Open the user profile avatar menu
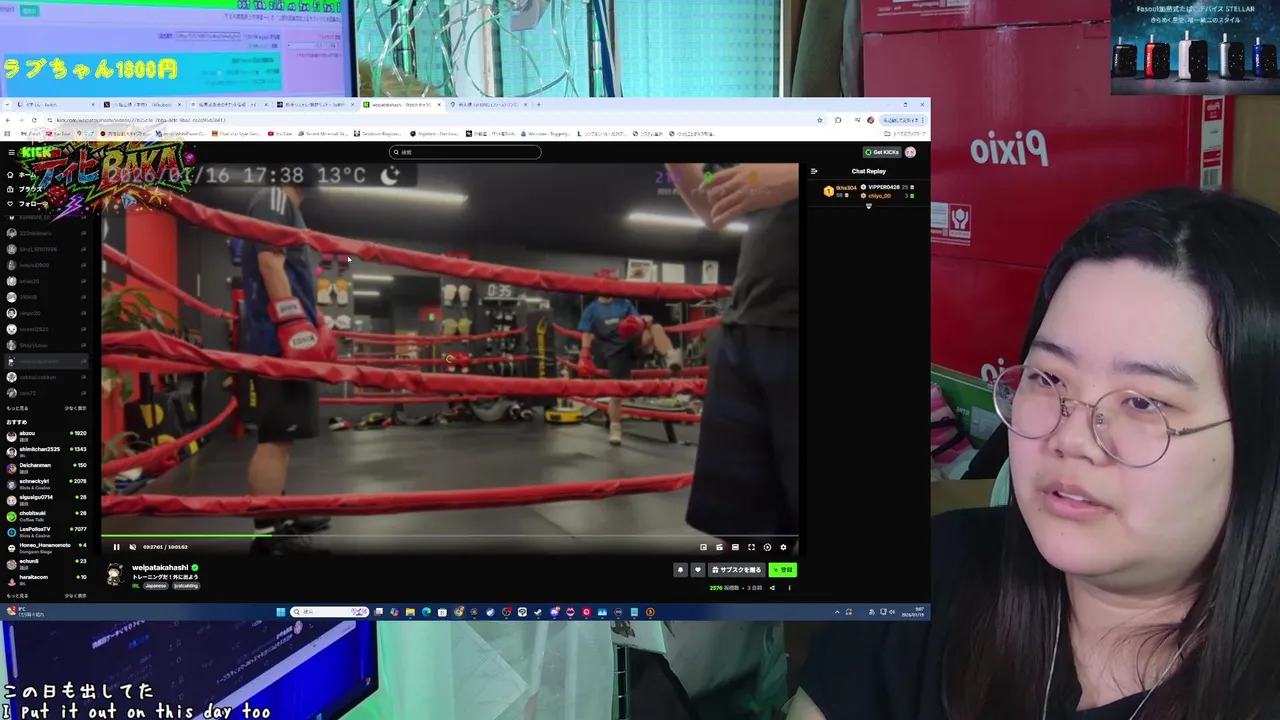Image resolution: width=1280 pixels, height=720 pixels. (x=910, y=152)
